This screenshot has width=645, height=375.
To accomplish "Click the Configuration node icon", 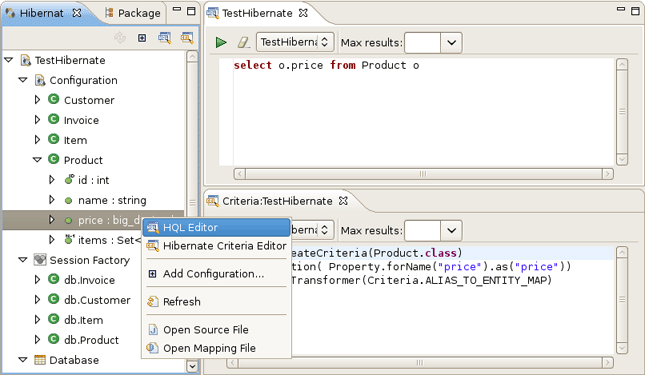I will point(40,80).
